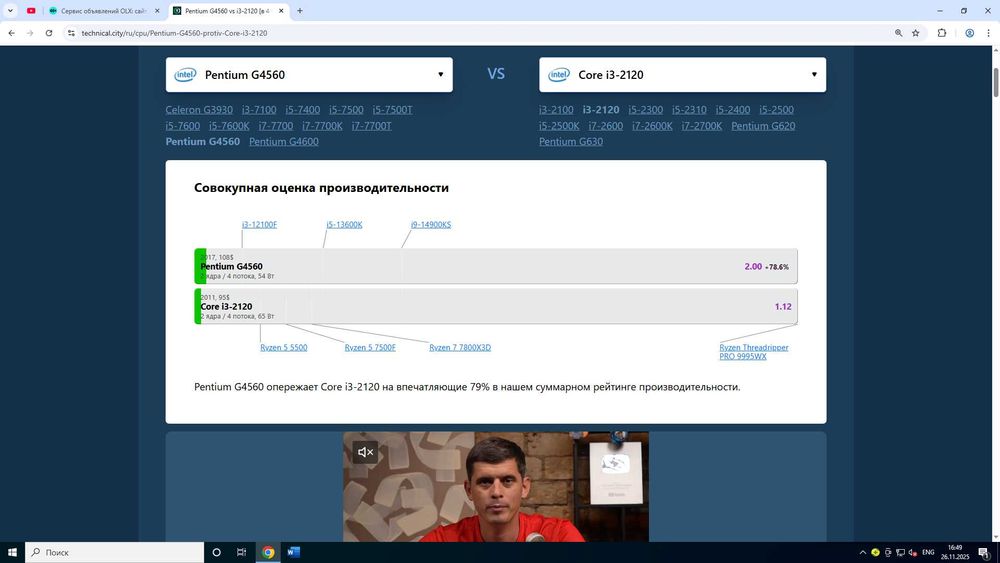Open the YouTube pinned tab
The image size is (1000, 563).
31,11
